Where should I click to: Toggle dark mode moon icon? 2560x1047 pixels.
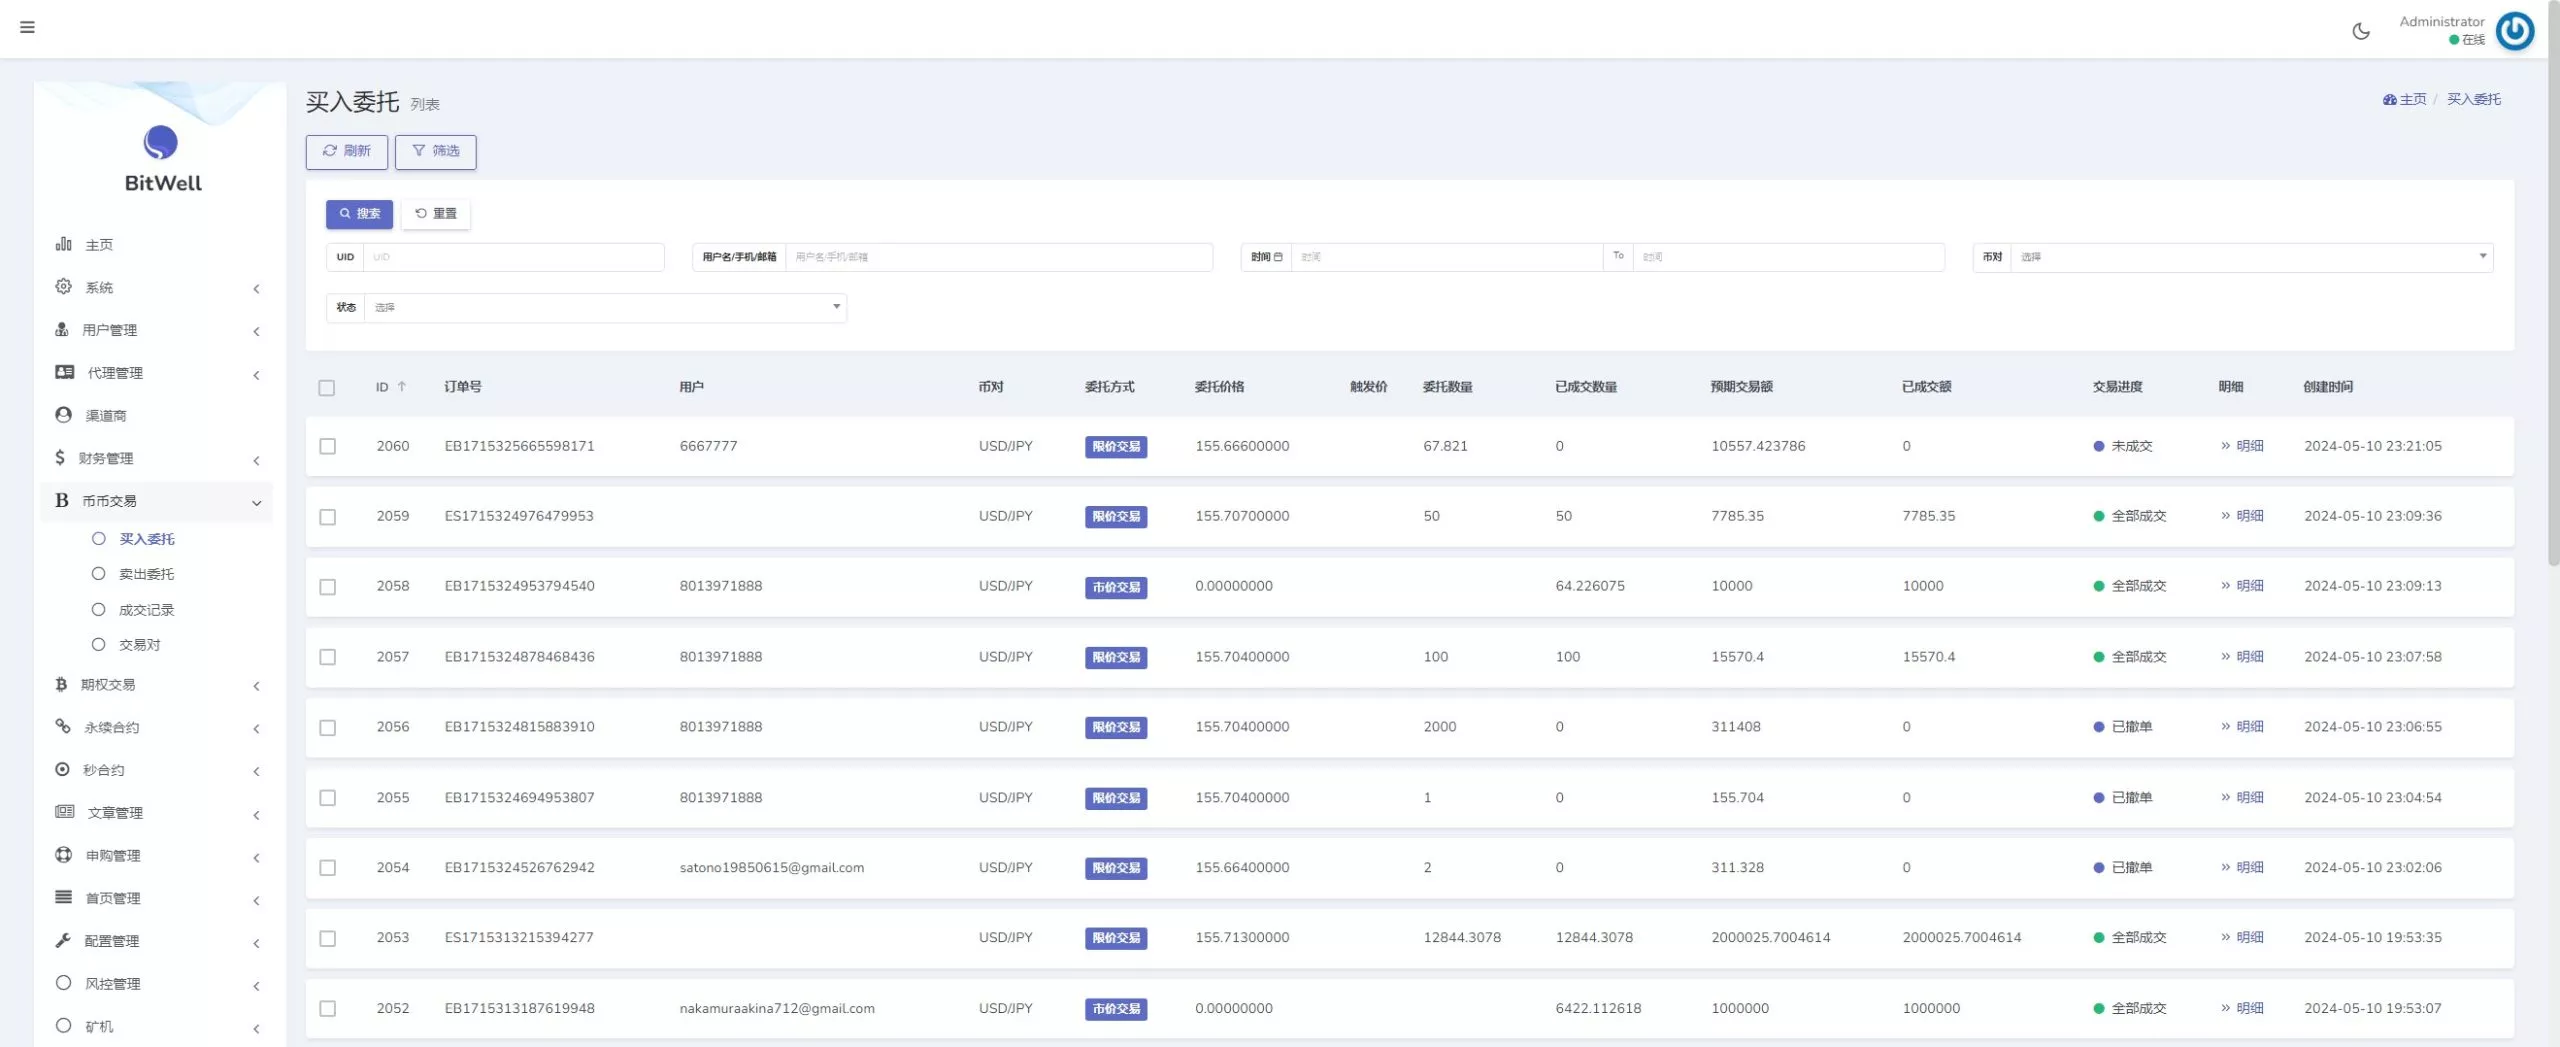point(2361,31)
